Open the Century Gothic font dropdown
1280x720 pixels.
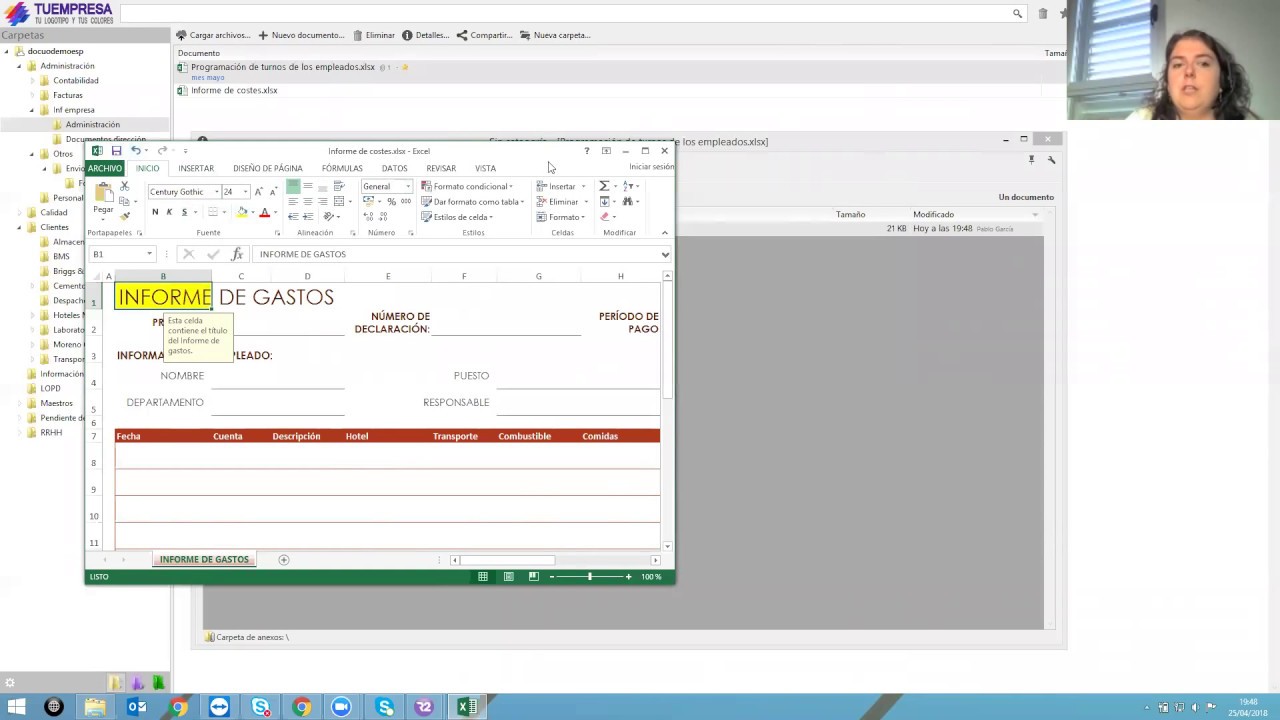click(216, 192)
